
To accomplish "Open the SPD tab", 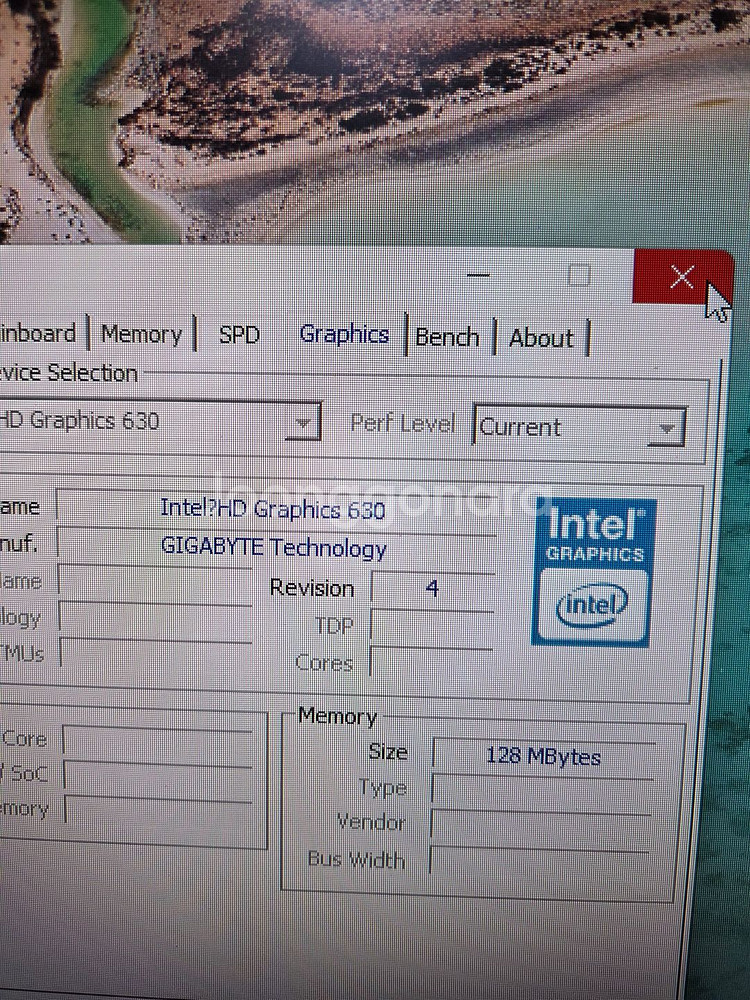I will tap(239, 335).
